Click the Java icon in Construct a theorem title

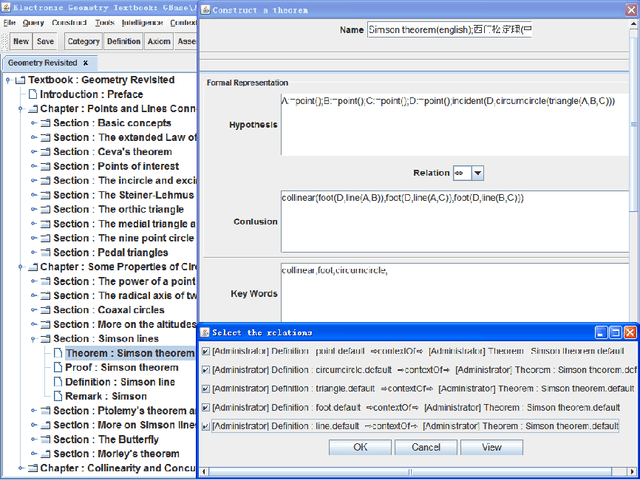click(206, 10)
